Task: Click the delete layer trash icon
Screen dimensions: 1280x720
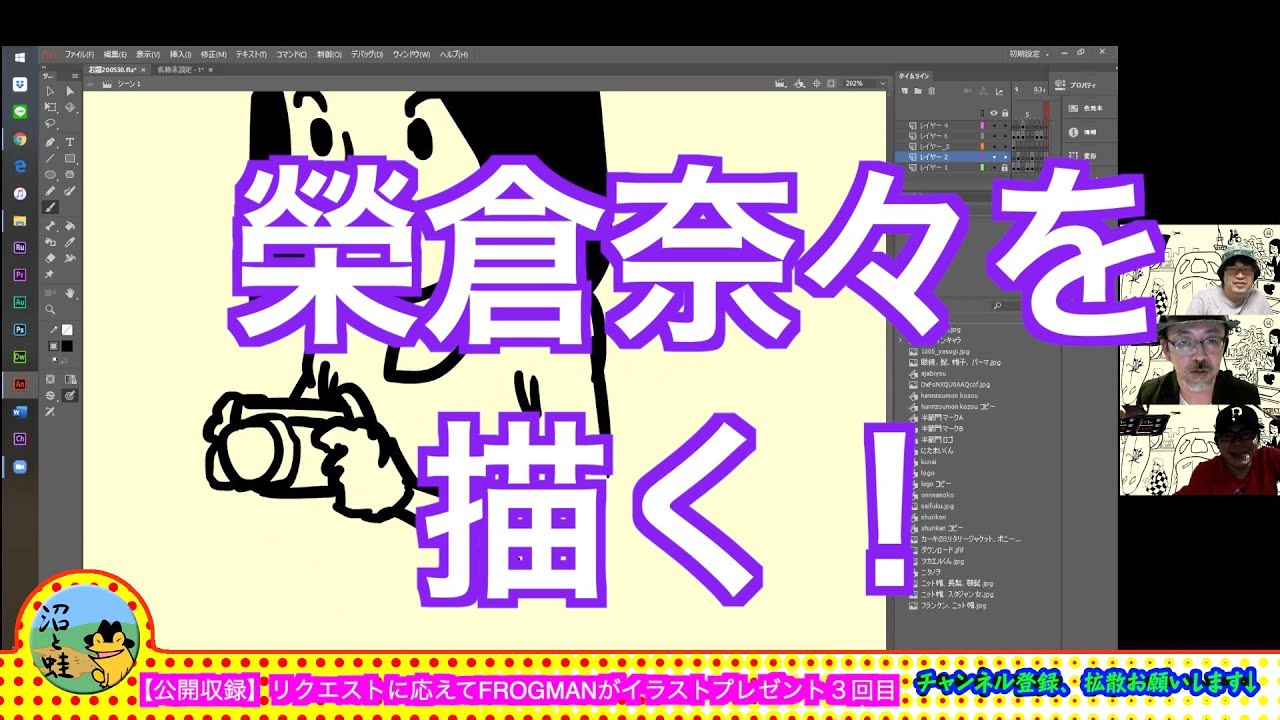Action: [932, 91]
